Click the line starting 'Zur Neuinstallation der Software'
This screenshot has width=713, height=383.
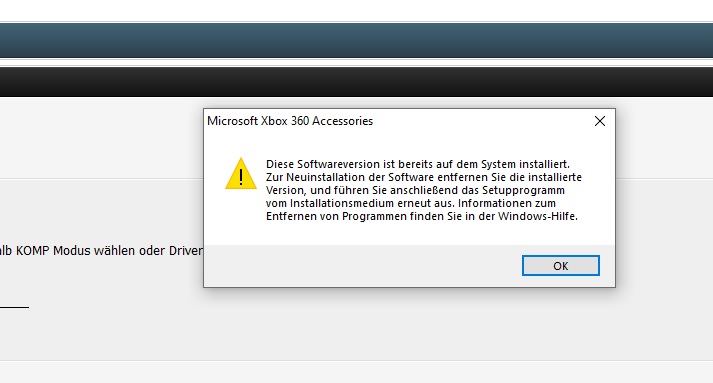[424, 177]
